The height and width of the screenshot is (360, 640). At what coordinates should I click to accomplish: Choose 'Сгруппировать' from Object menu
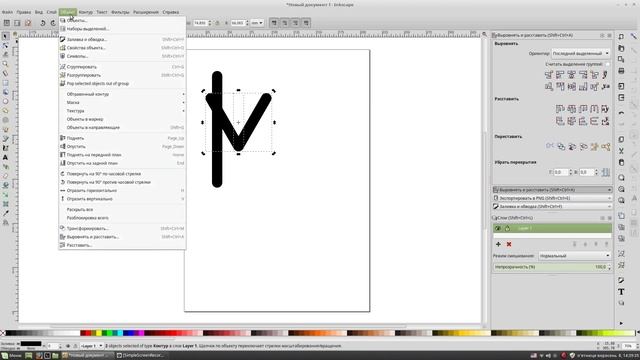click(122, 67)
